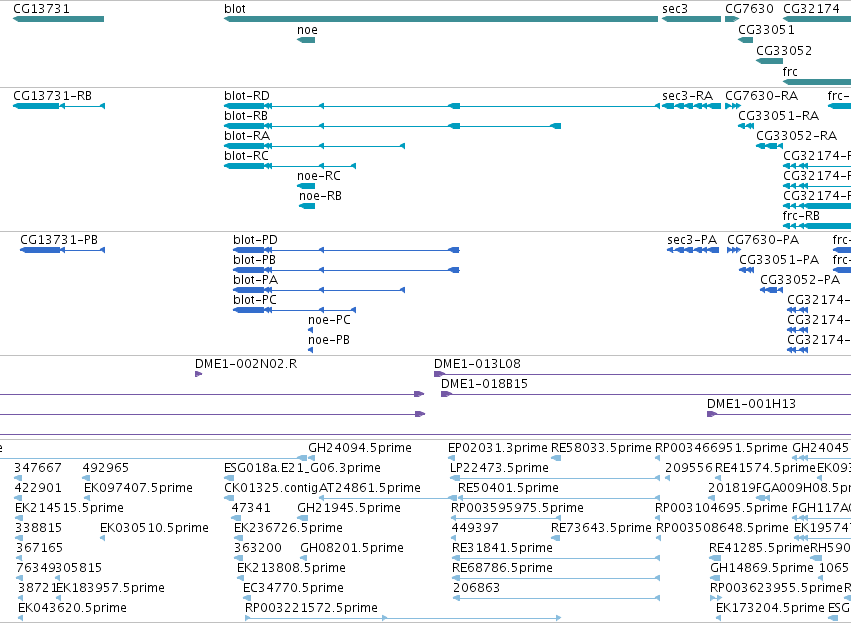Image resolution: width=851 pixels, height=623 pixels.
Task: Select the blot-PA protein track
Action: coord(319,290)
